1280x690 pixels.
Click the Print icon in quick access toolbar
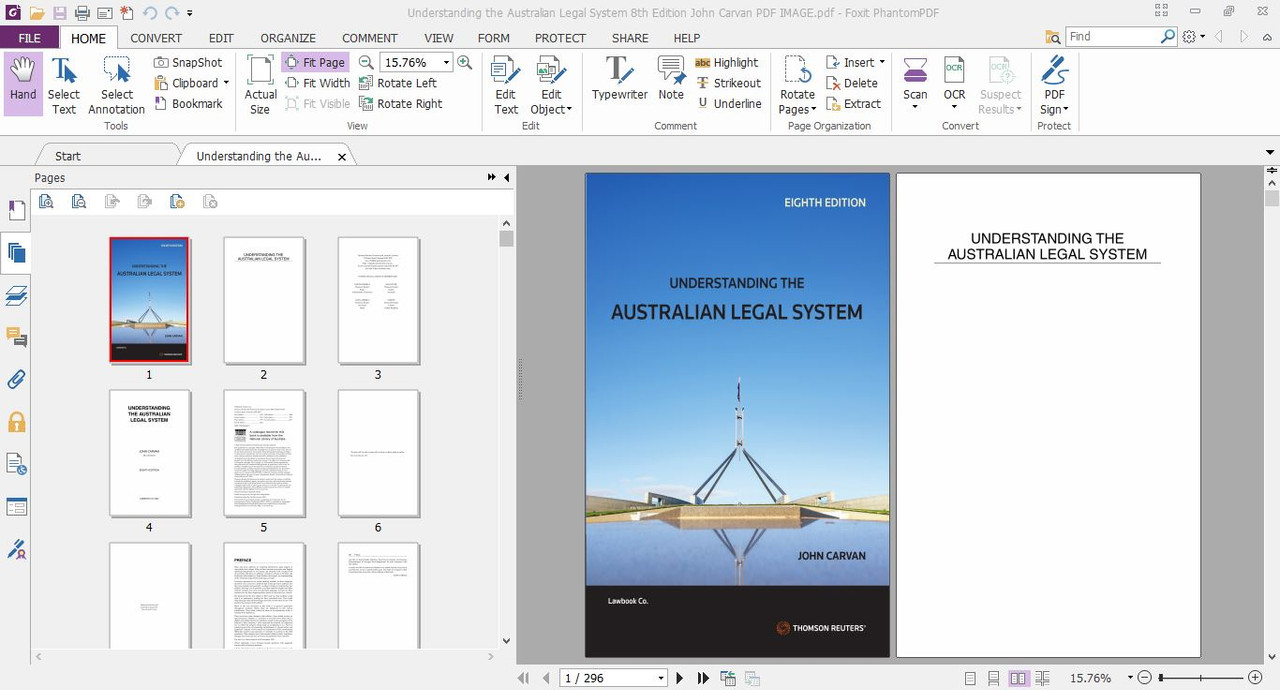pos(82,13)
